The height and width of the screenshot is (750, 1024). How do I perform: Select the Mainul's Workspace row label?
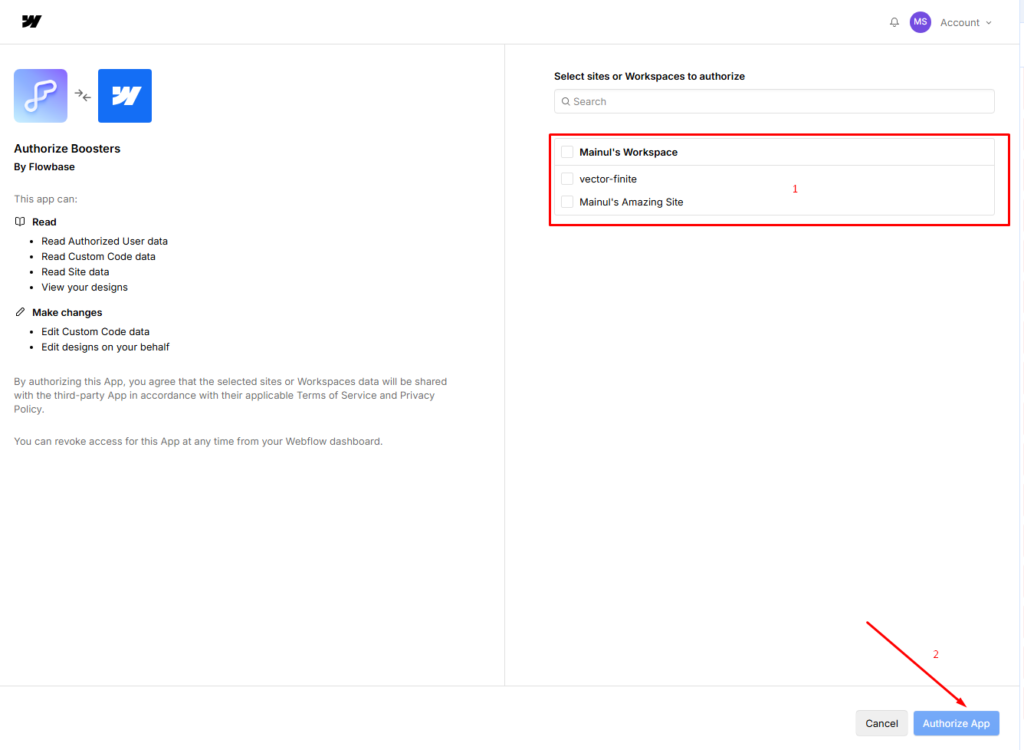pos(628,152)
